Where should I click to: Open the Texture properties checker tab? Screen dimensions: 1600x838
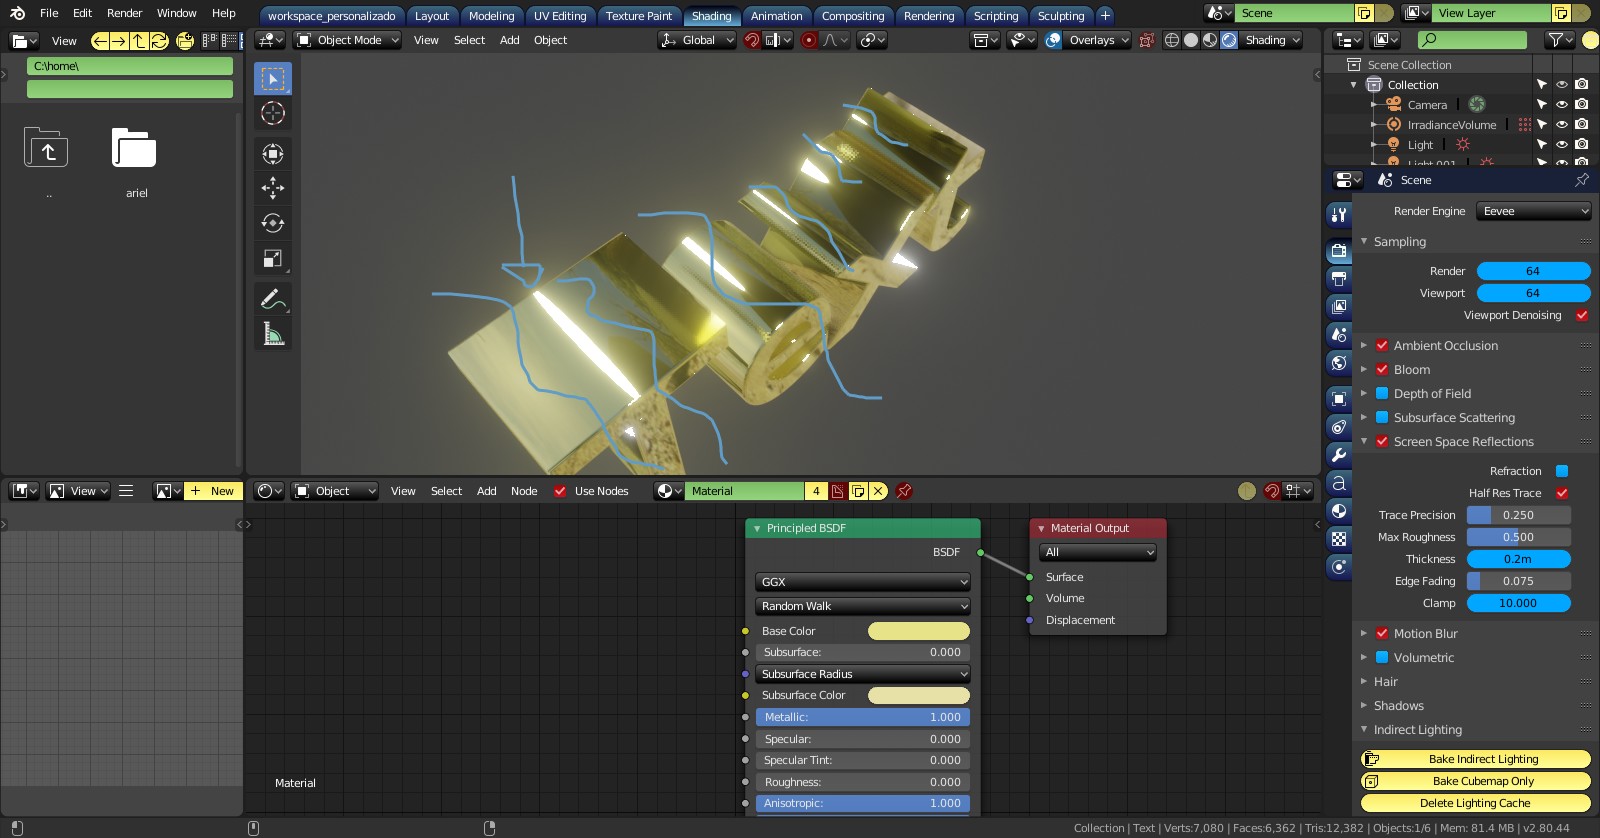point(1339,539)
